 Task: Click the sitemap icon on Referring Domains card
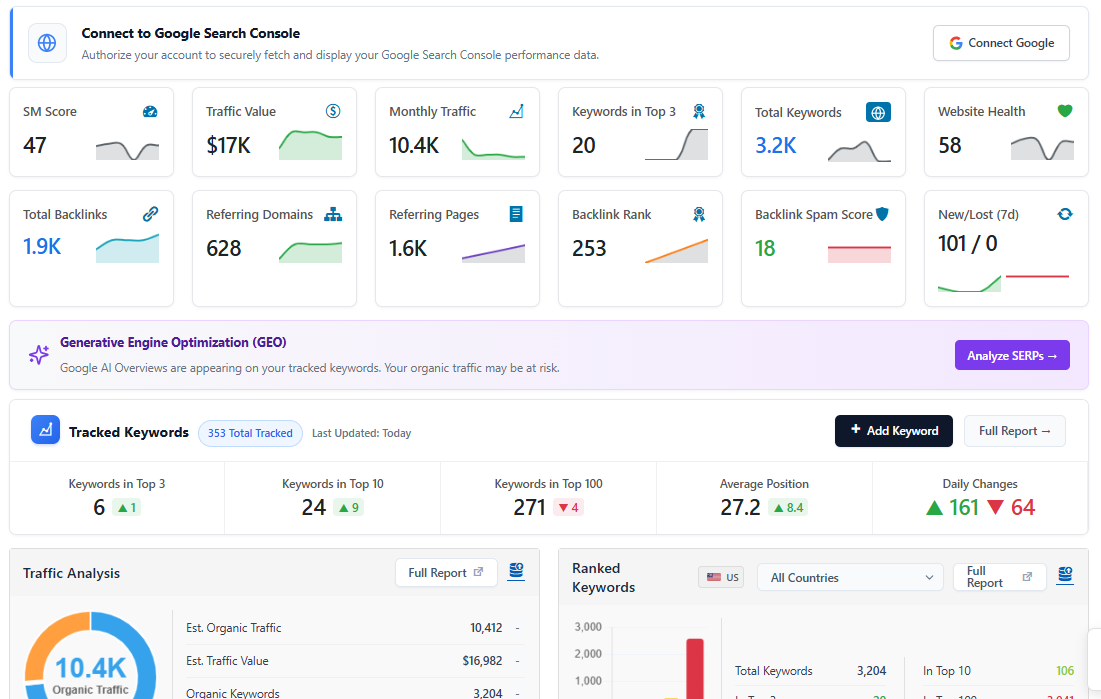[x=333, y=214]
